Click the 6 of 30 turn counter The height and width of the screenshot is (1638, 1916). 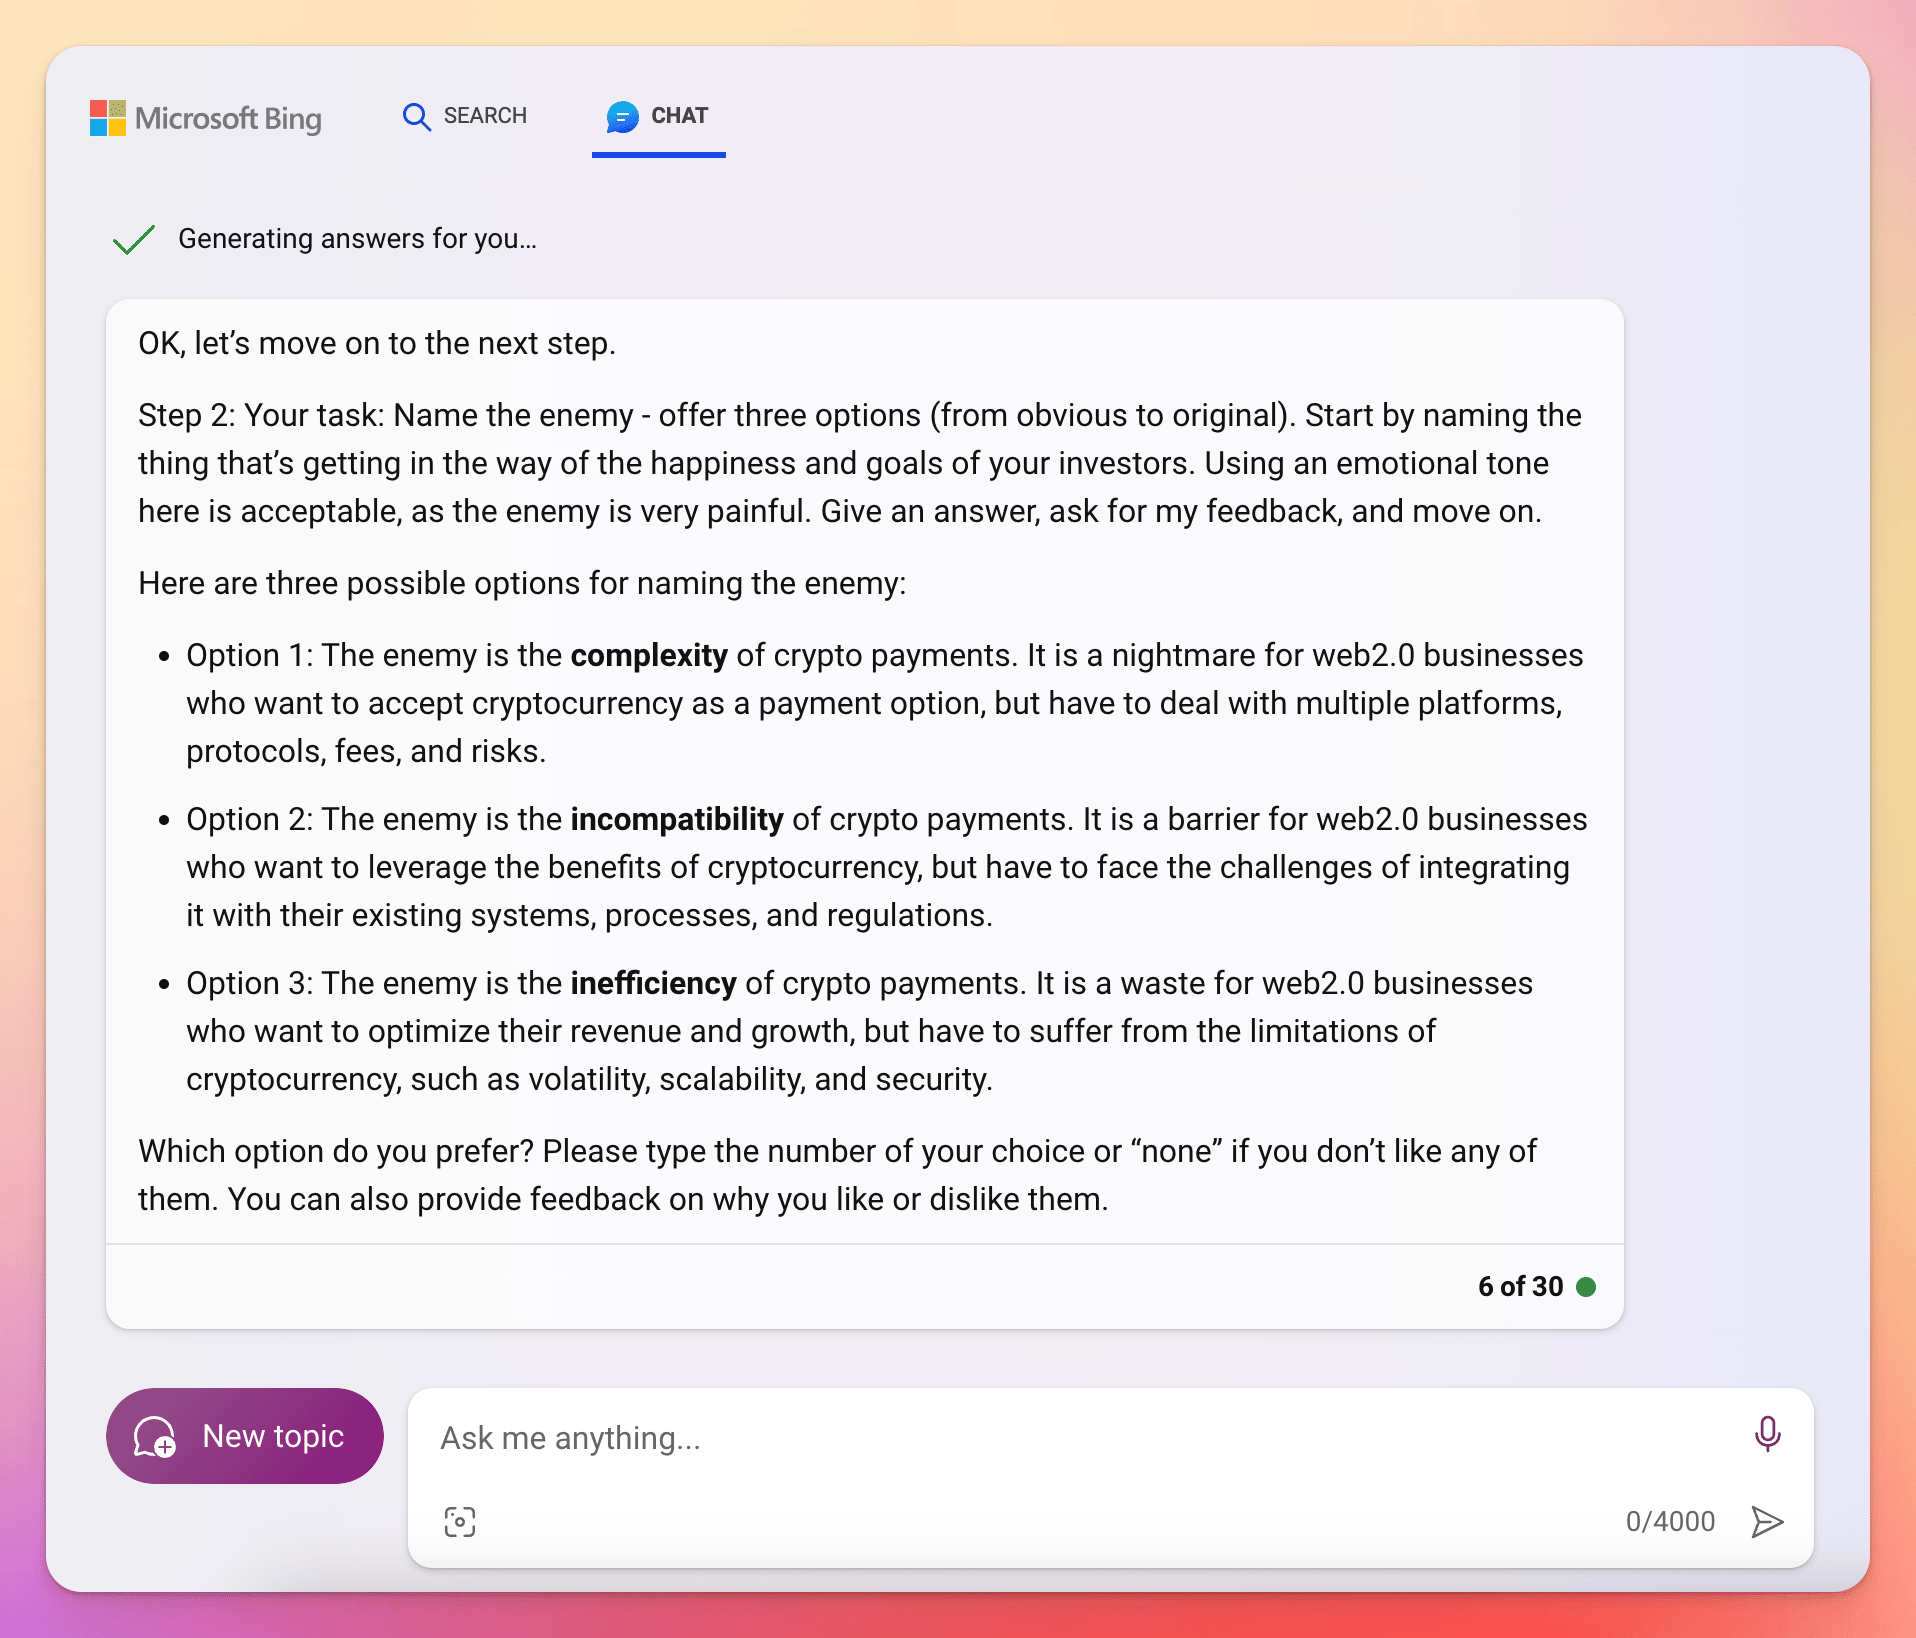(x=1520, y=1287)
